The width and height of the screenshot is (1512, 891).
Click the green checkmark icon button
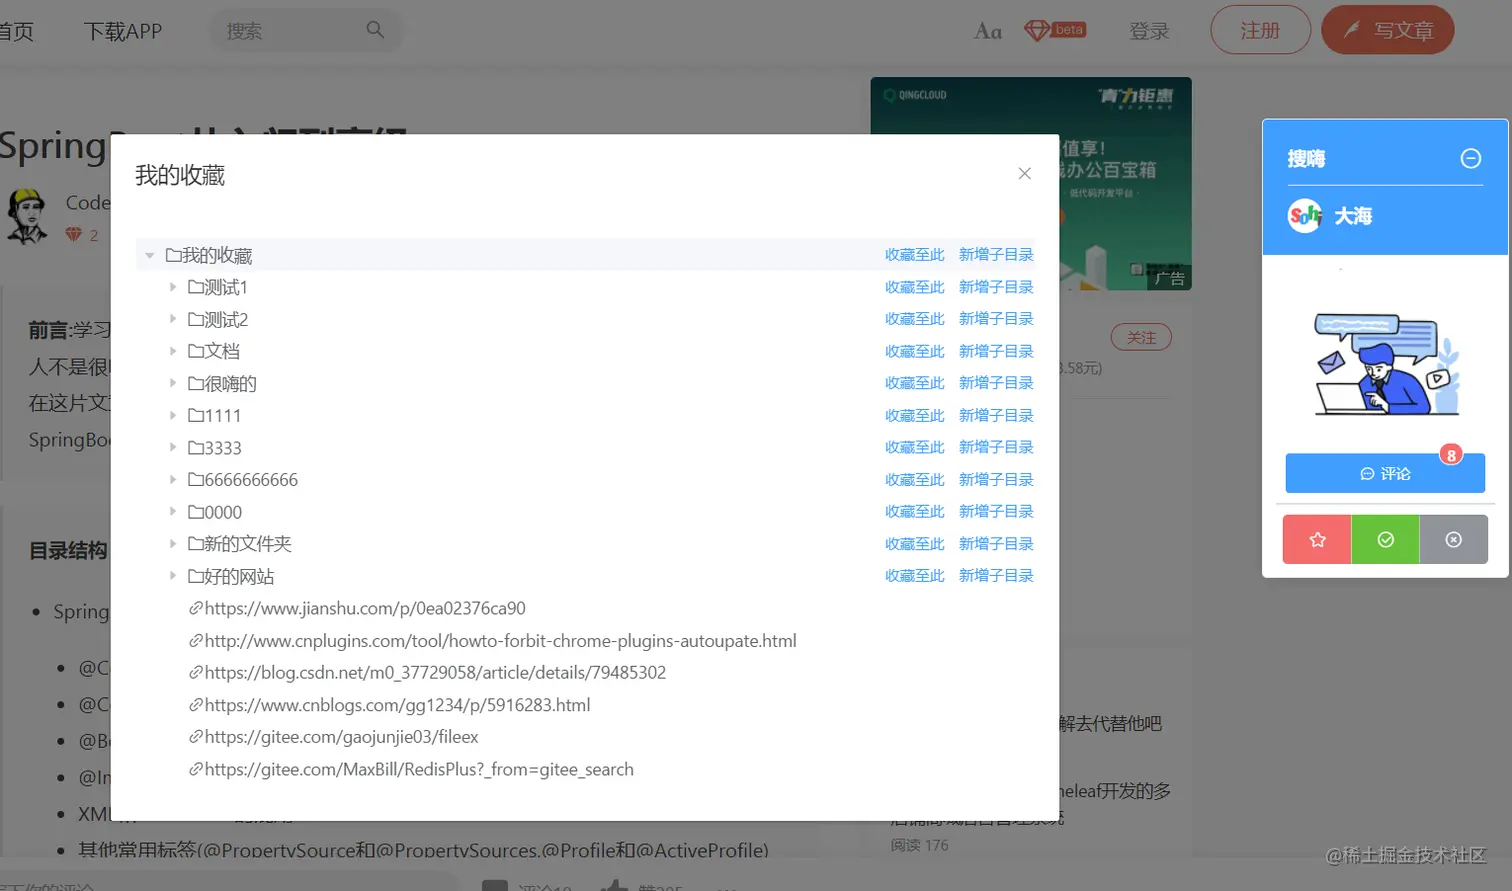point(1385,540)
